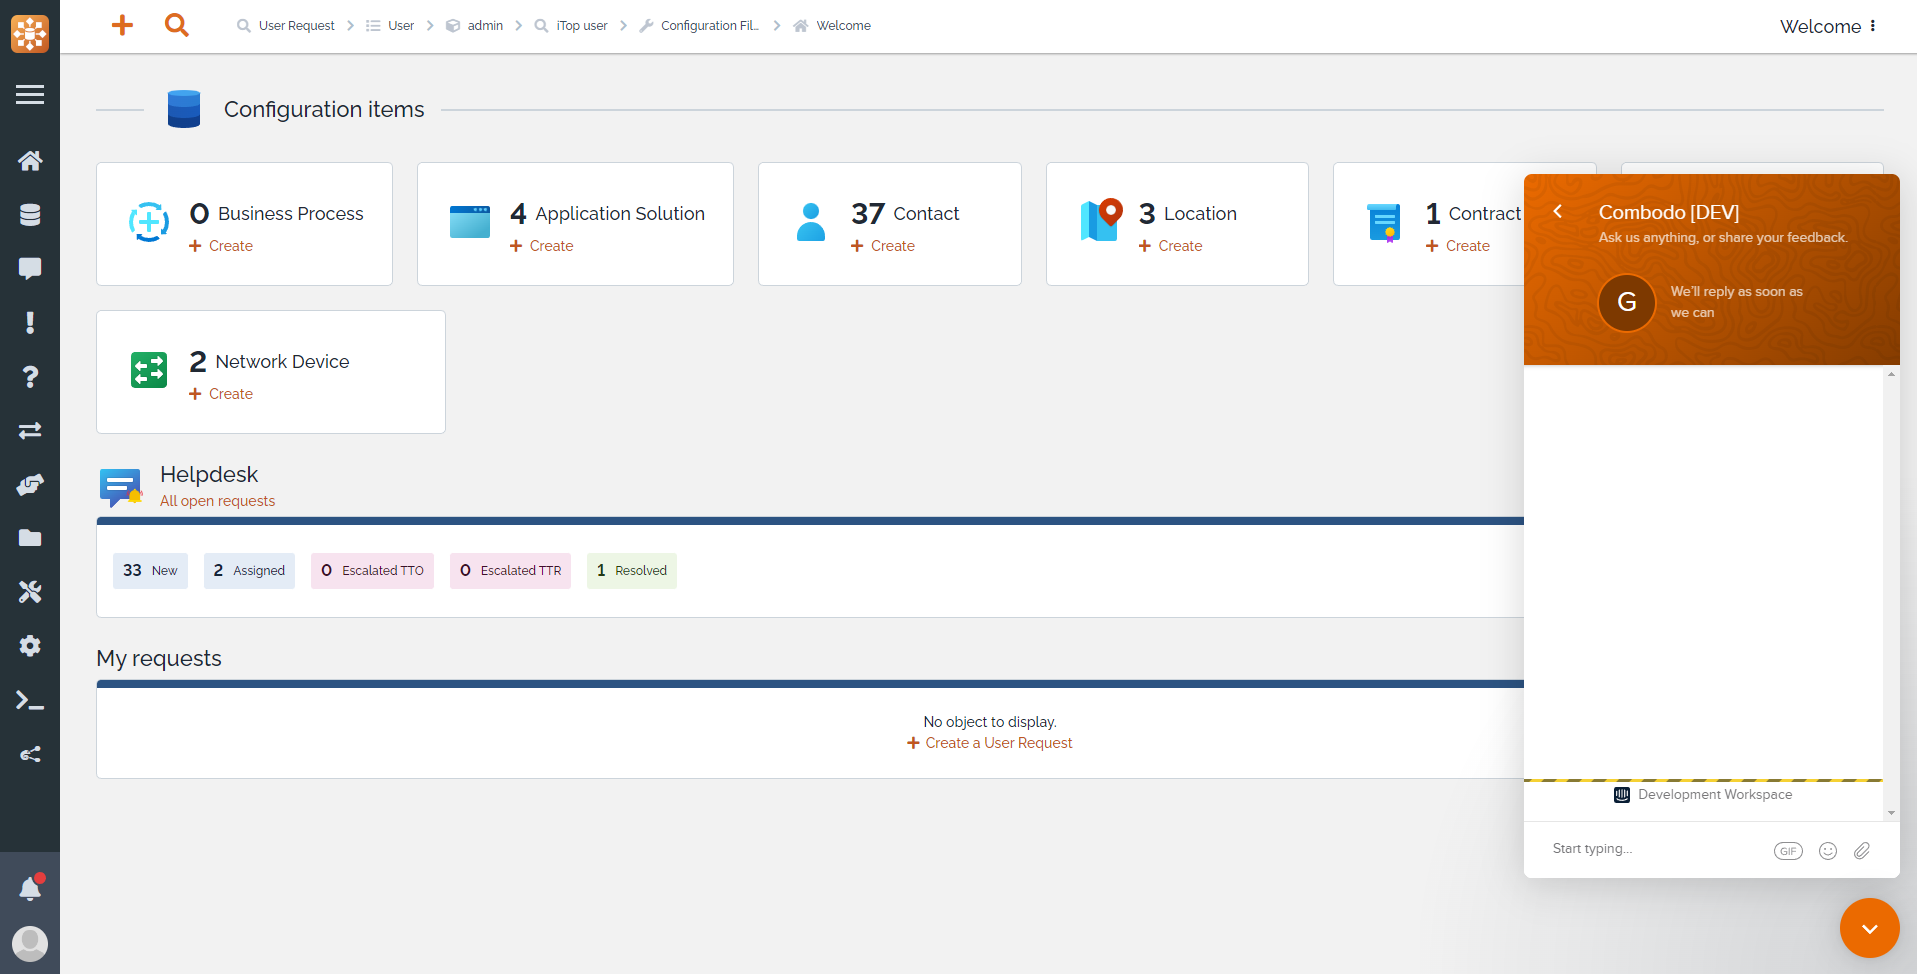Open the wrench admin tools sidebar icon

coord(30,592)
